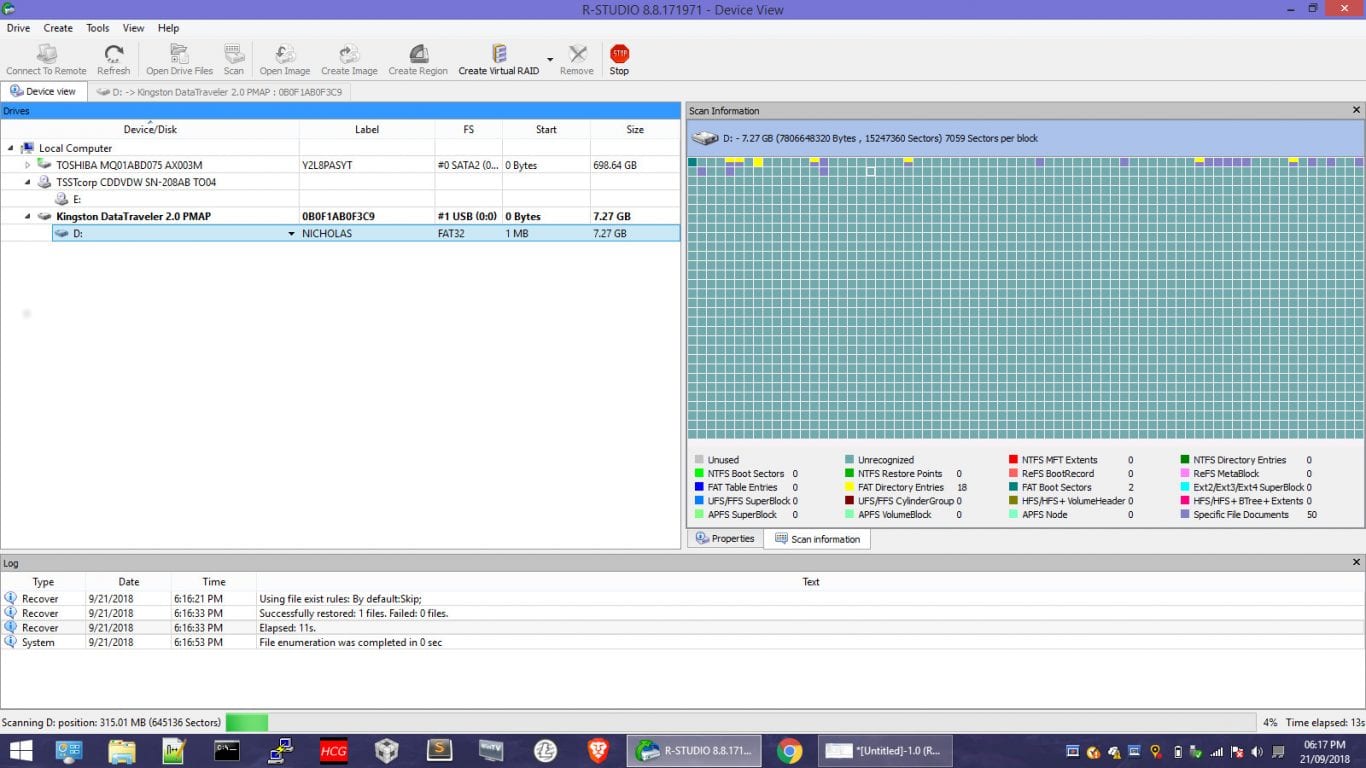Open the Tools menu
The width and height of the screenshot is (1366, 768).
point(98,28)
